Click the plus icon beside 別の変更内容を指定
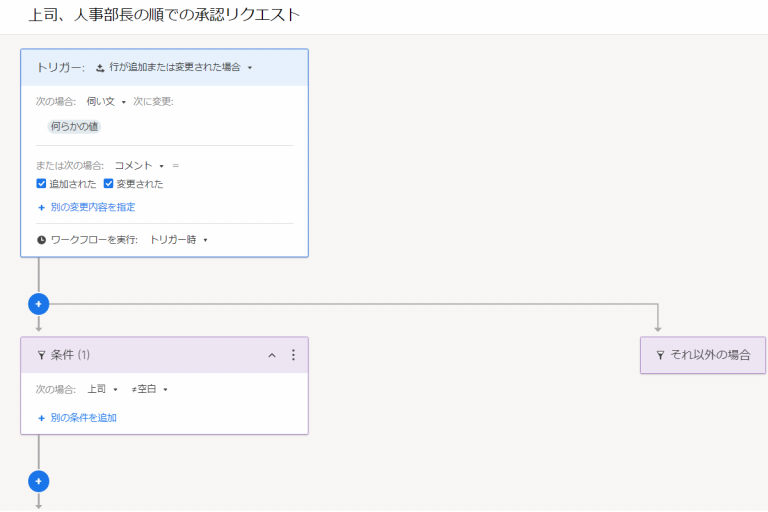 pyautogui.click(x=41, y=207)
